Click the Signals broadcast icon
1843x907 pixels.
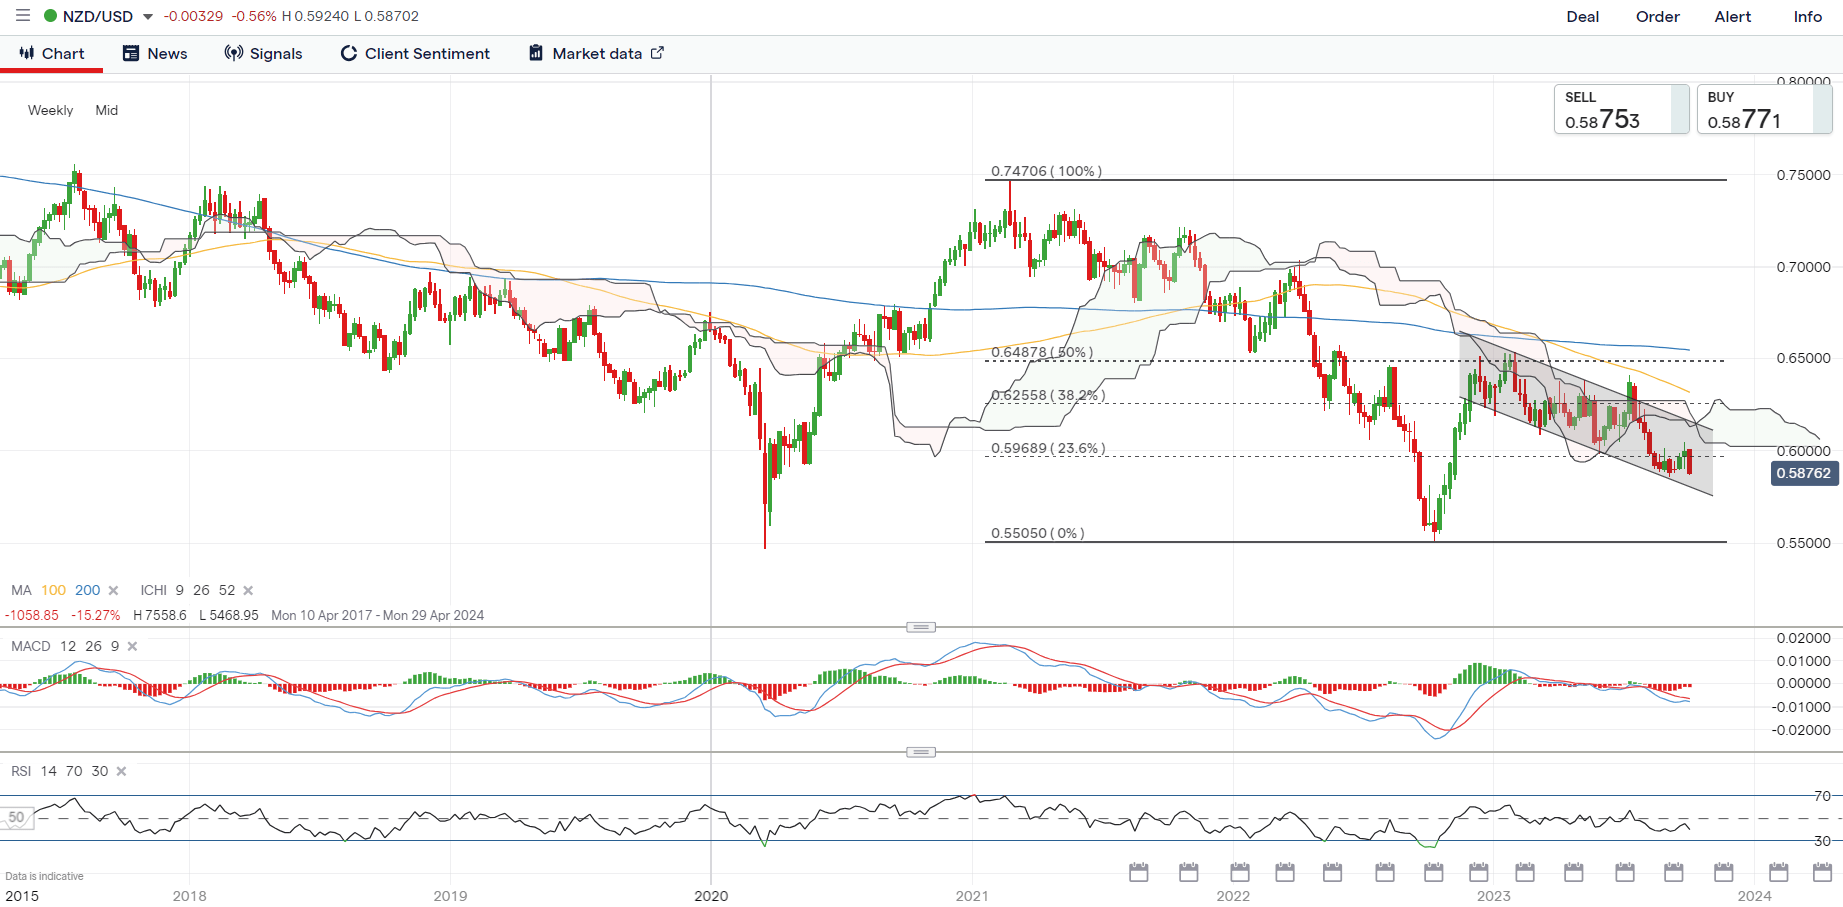pos(234,53)
